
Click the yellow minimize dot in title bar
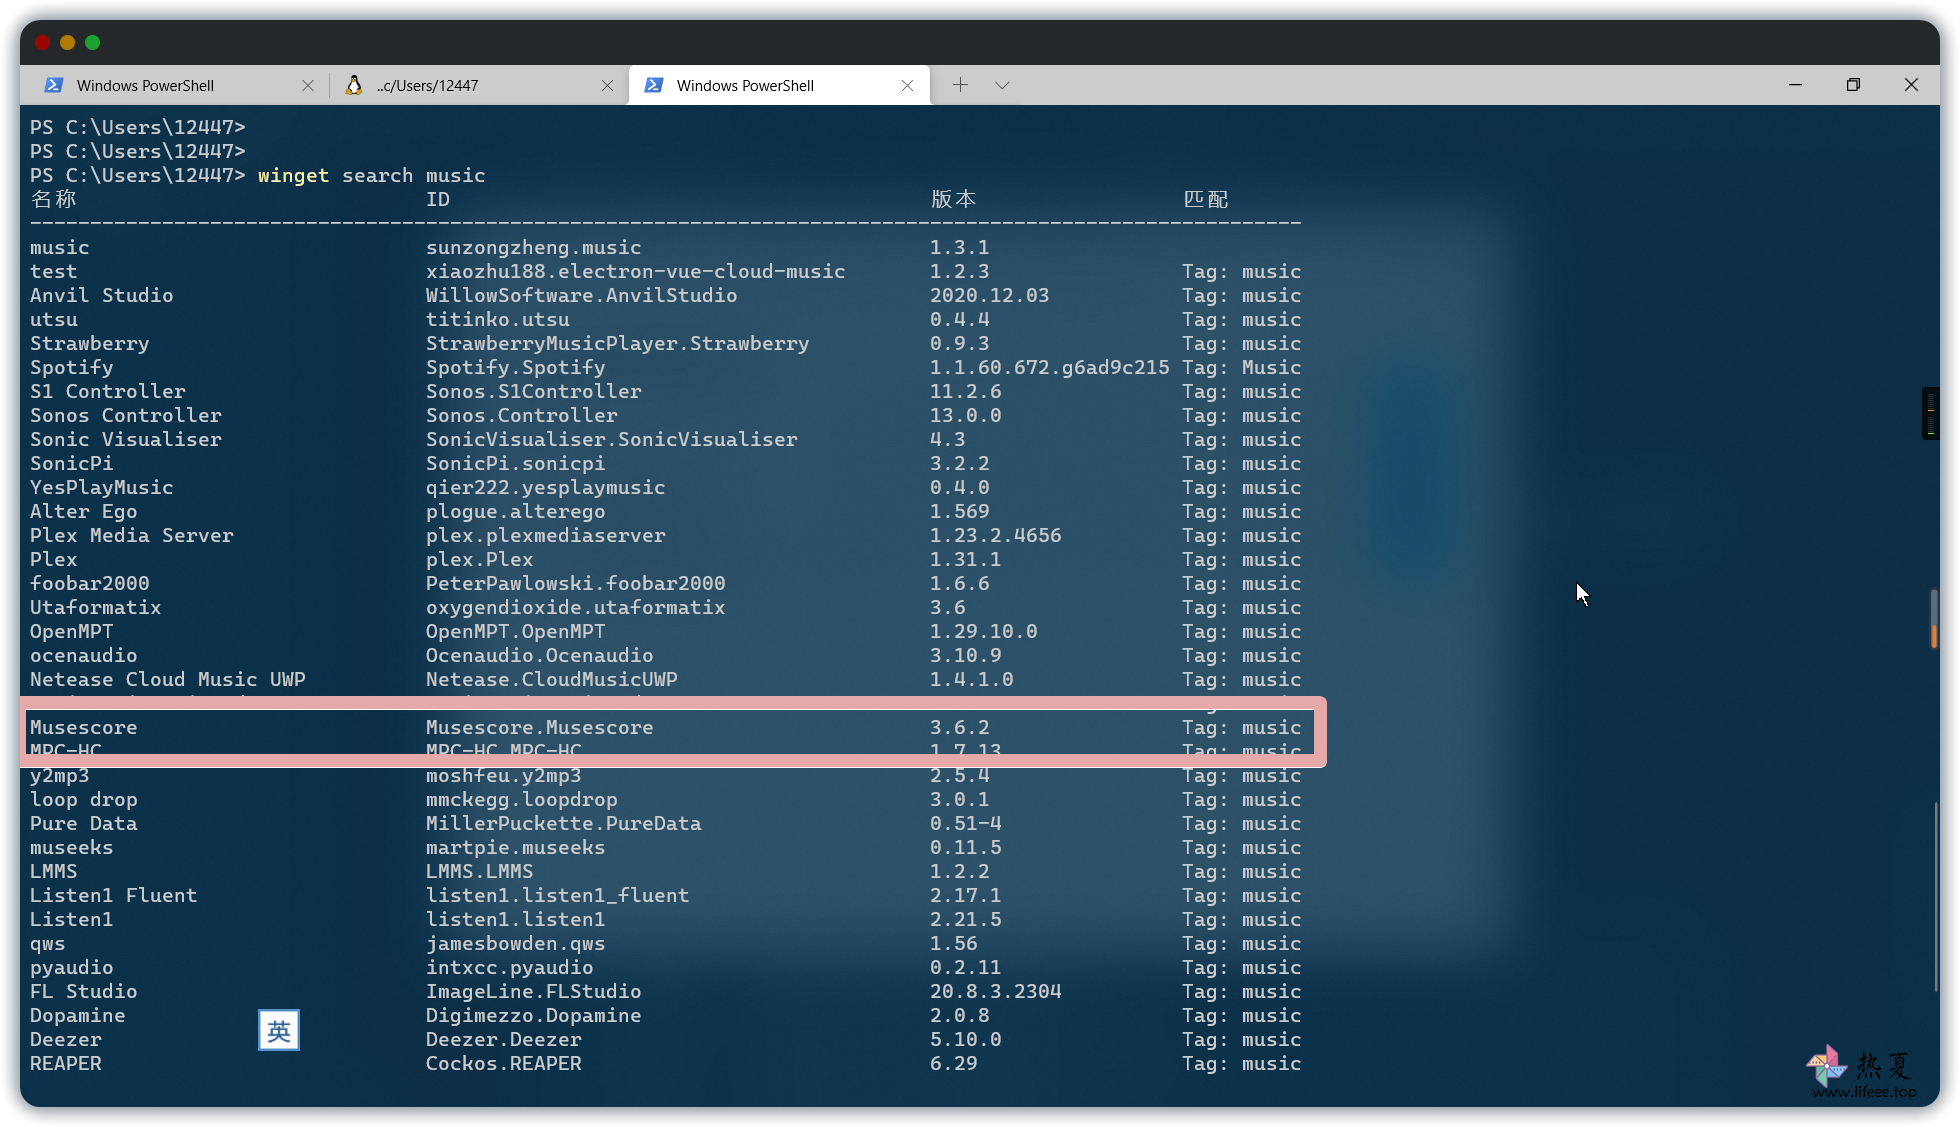click(x=67, y=43)
